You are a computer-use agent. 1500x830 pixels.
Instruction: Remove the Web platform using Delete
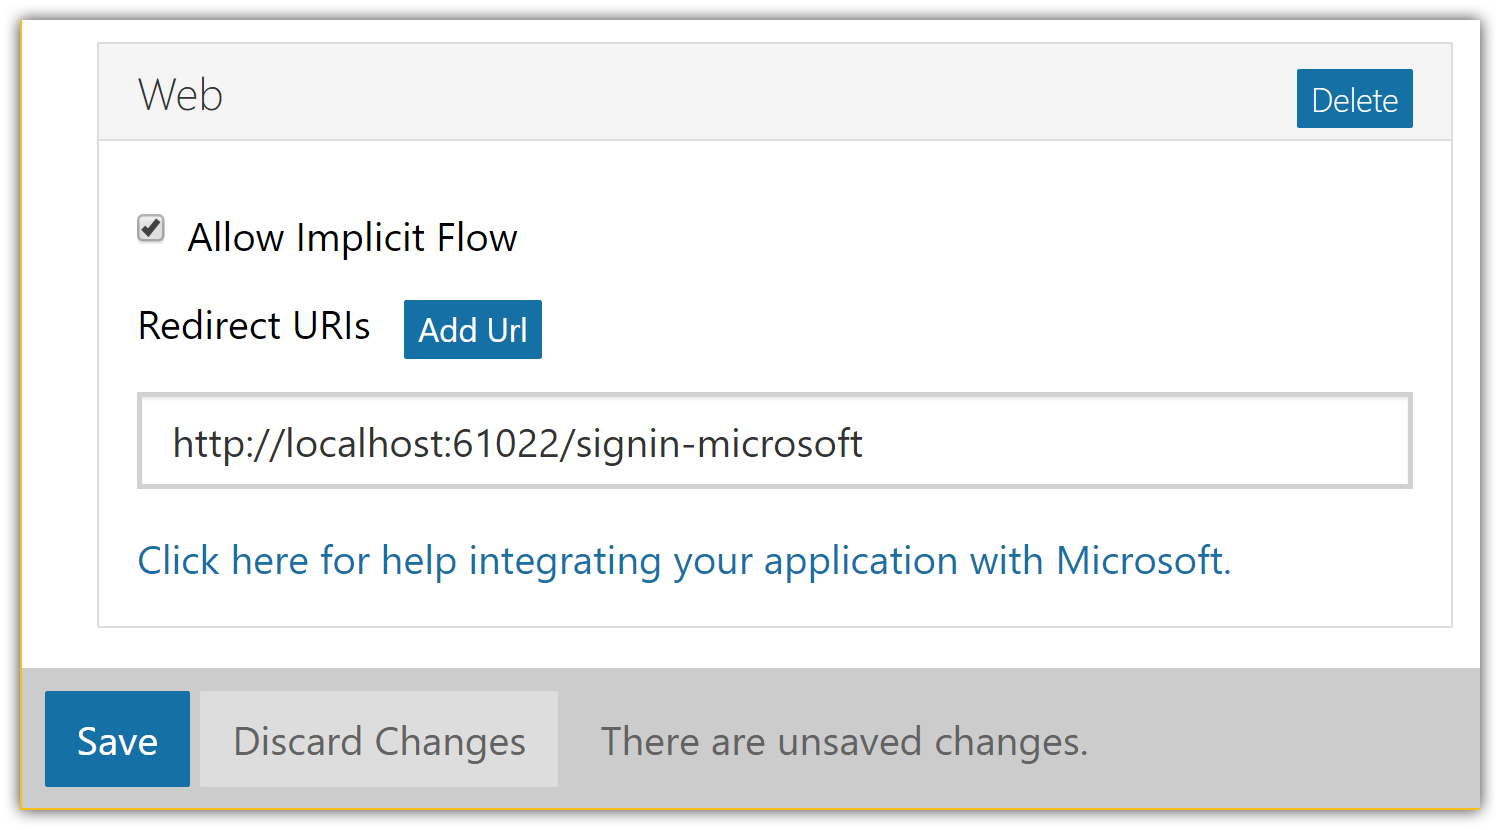(1354, 99)
